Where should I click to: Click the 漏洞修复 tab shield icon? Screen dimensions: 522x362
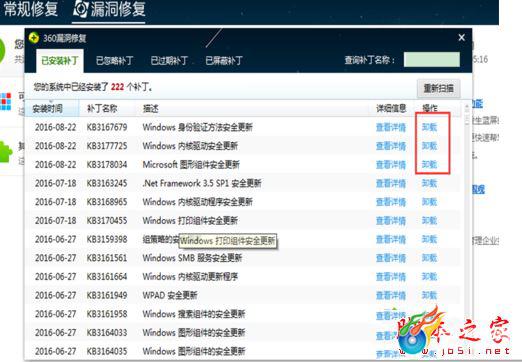point(80,9)
